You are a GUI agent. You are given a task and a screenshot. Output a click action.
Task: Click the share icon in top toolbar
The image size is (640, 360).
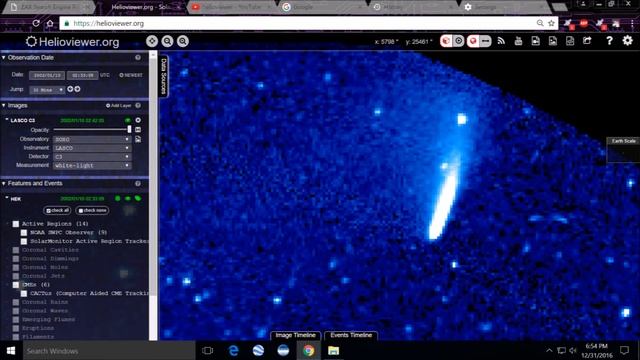587,41
